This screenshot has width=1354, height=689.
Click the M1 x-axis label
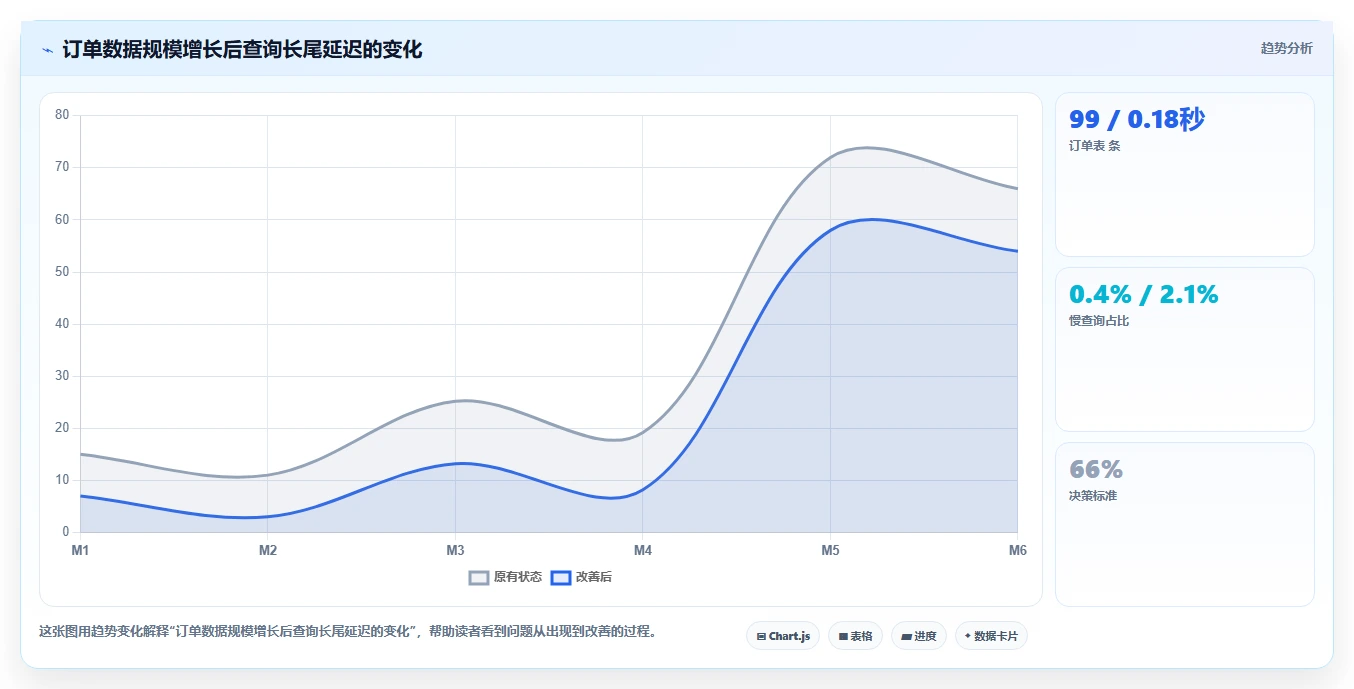80,550
